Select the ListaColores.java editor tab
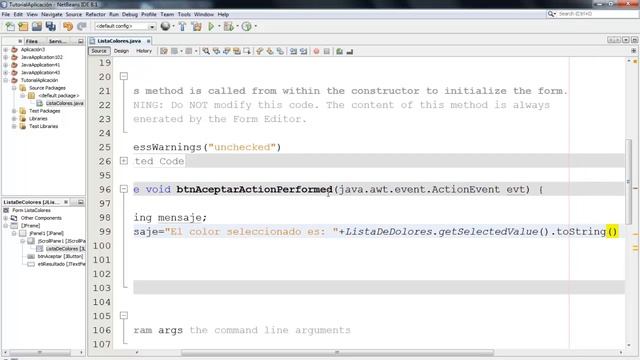Viewport: 640px width, 360px height. [x=119, y=41]
